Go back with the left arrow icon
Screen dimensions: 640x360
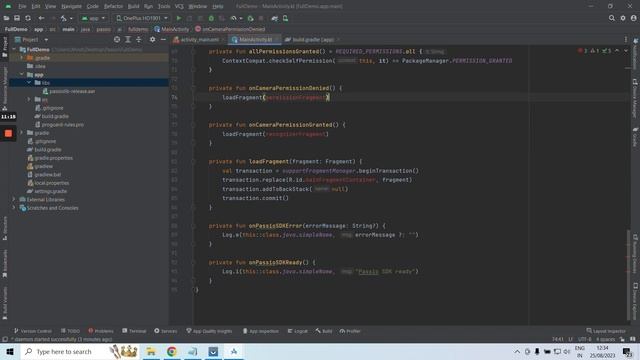(x=41, y=18)
